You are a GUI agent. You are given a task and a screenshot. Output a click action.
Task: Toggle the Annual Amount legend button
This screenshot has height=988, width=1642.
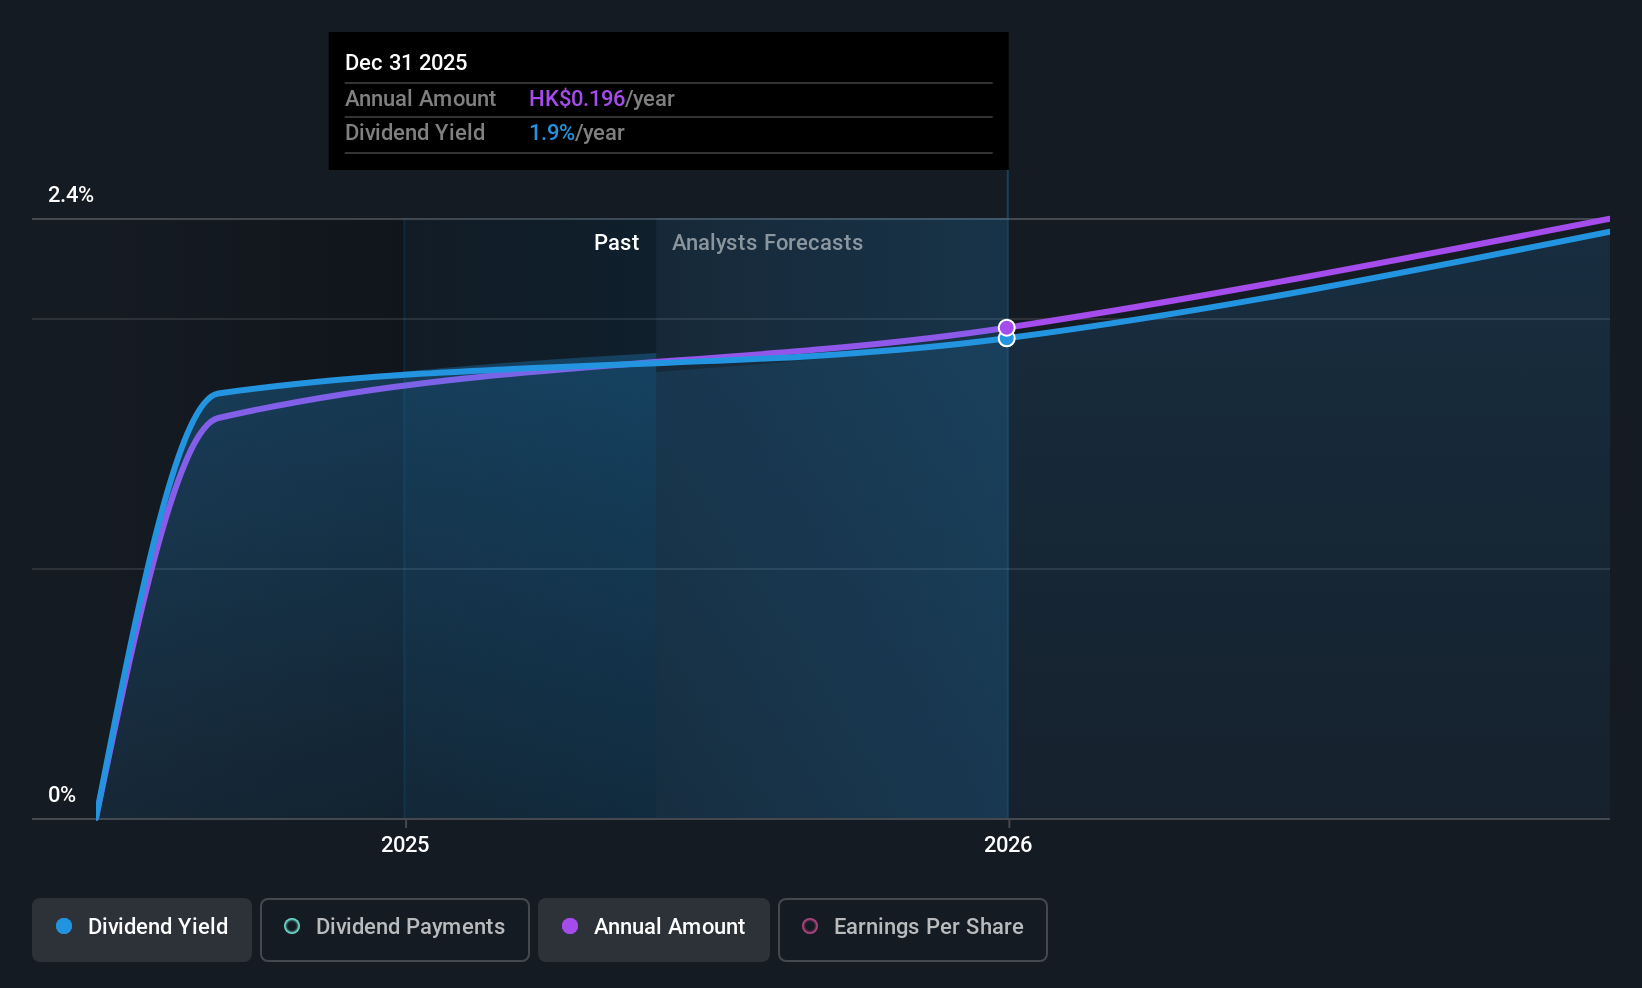[654, 930]
